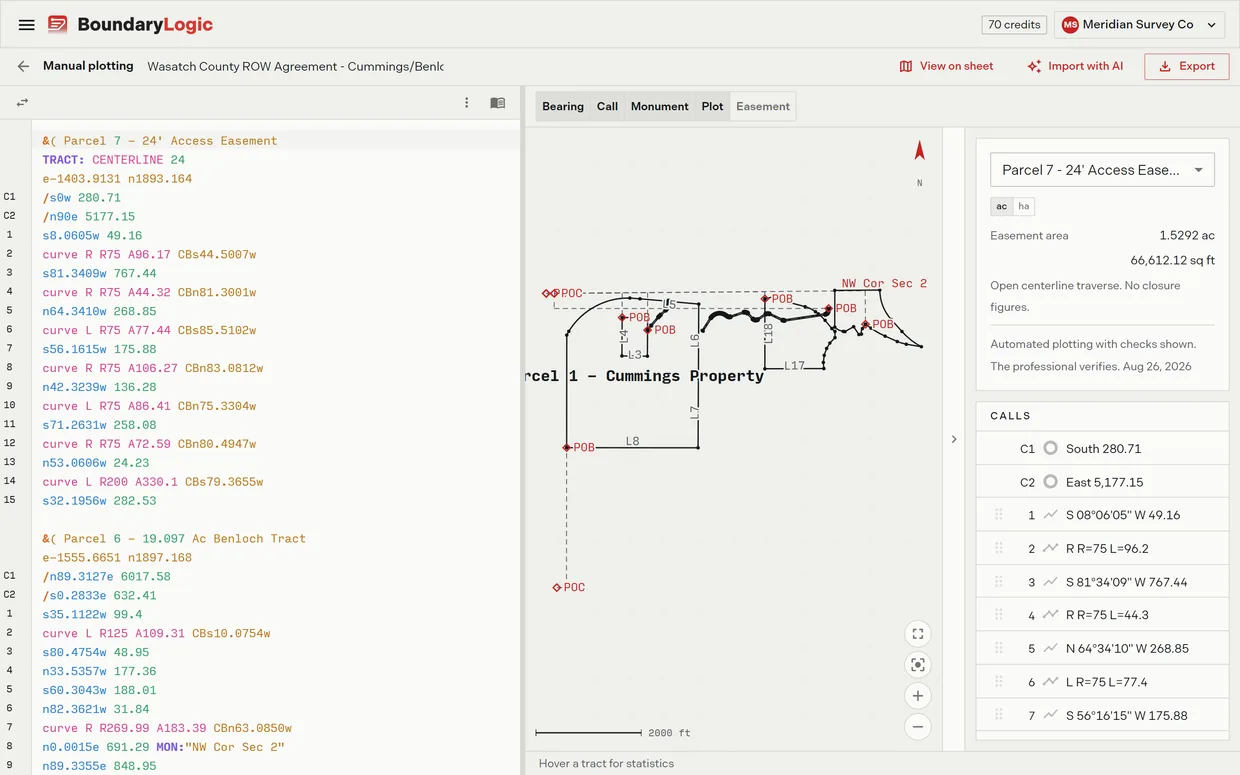Click Import with AI
This screenshot has height=775, width=1240.
(1075, 66)
